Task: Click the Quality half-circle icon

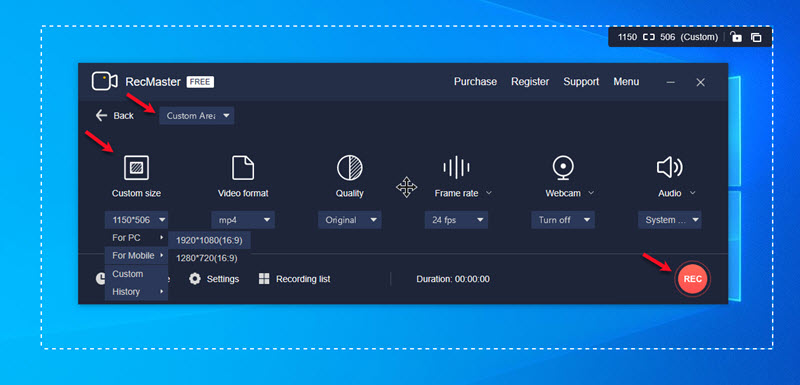Action: click(350, 168)
